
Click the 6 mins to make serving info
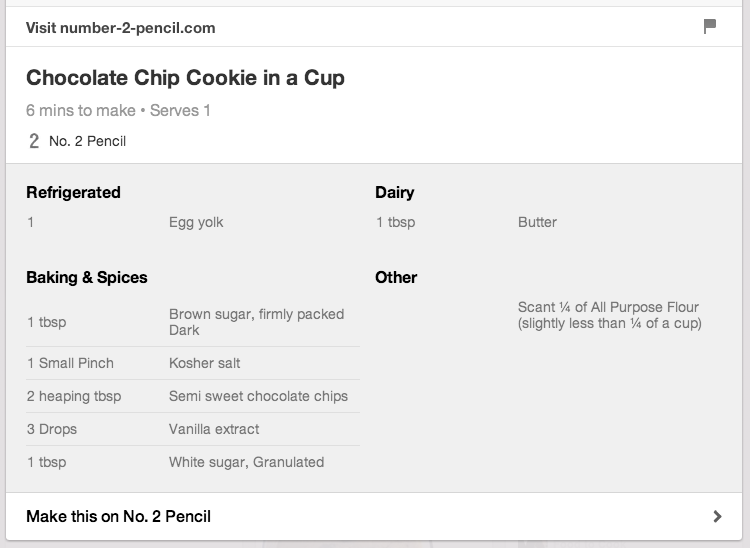(118, 110)
